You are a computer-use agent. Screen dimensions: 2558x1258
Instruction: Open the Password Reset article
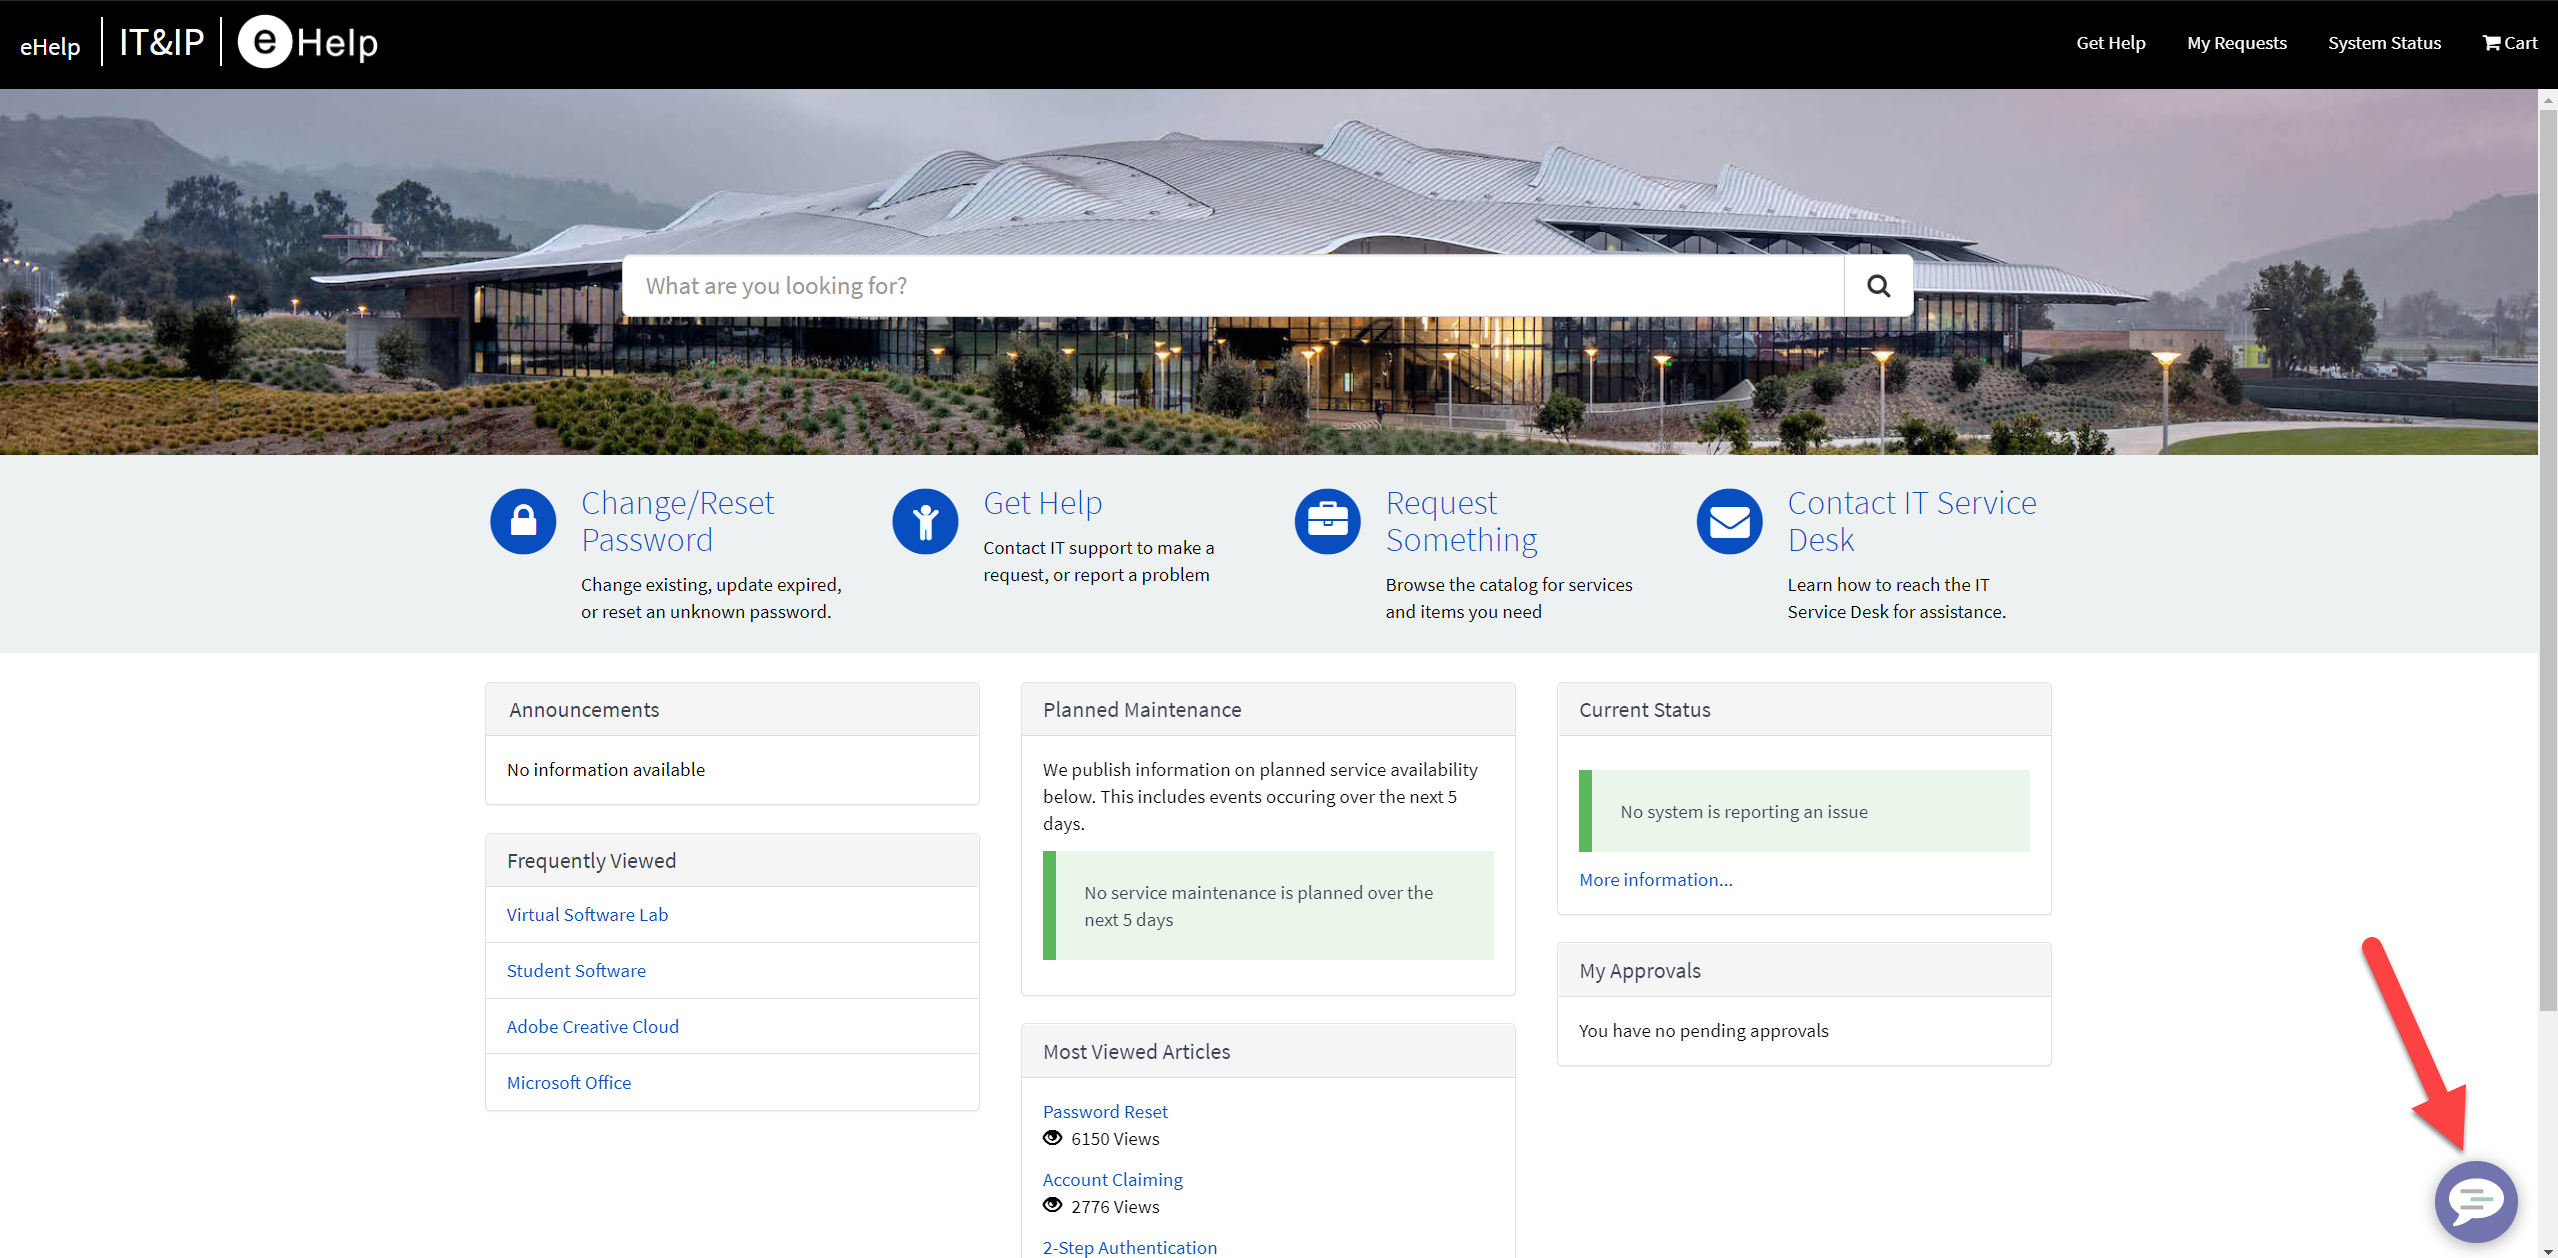[x=1104, y=1112]
